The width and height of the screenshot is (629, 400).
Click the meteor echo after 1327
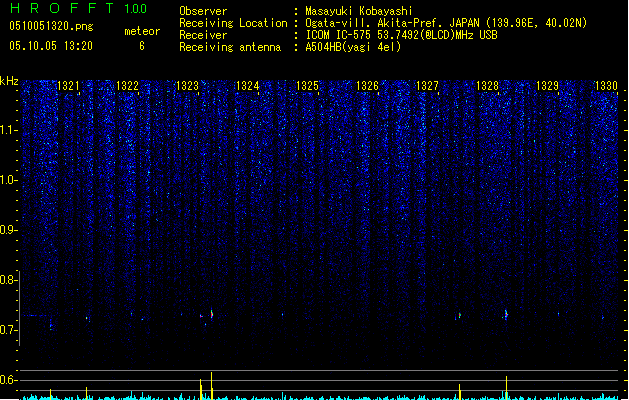[x=460, y=315]
